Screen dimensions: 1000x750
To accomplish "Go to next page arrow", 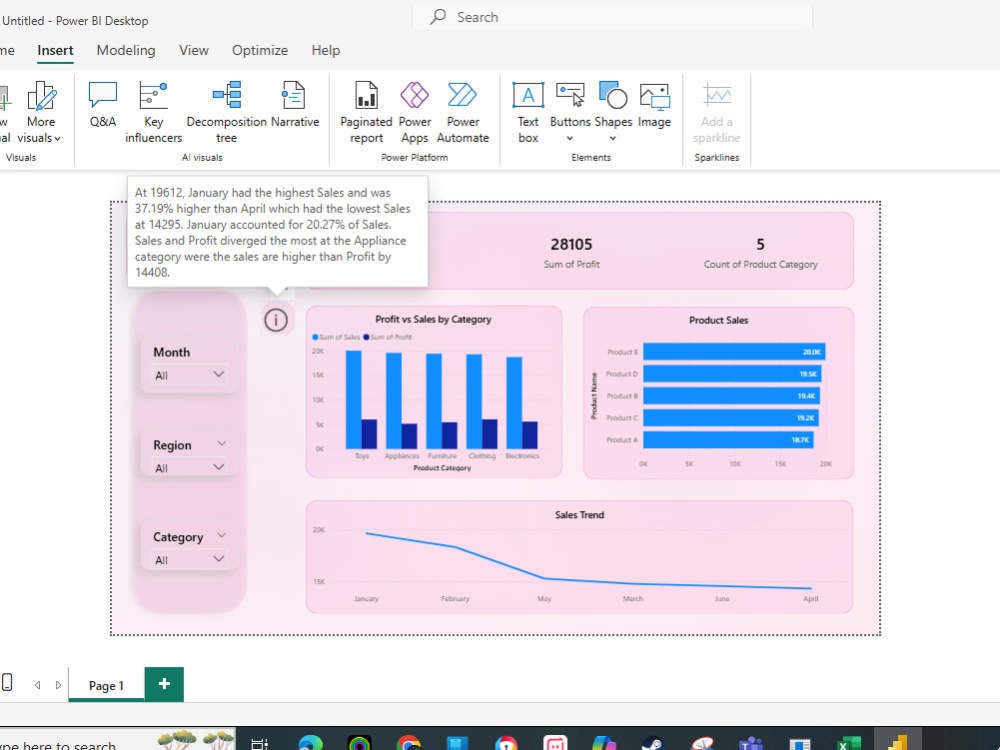I will [x=58, y=685].
